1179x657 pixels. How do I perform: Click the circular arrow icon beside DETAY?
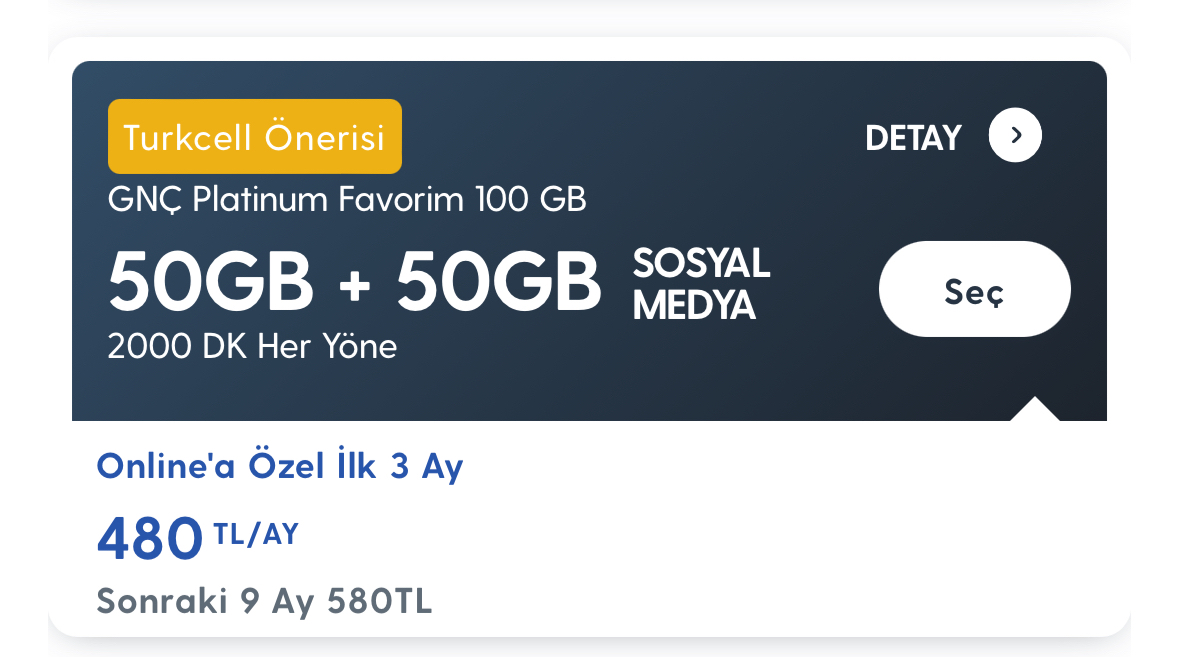1015,135
